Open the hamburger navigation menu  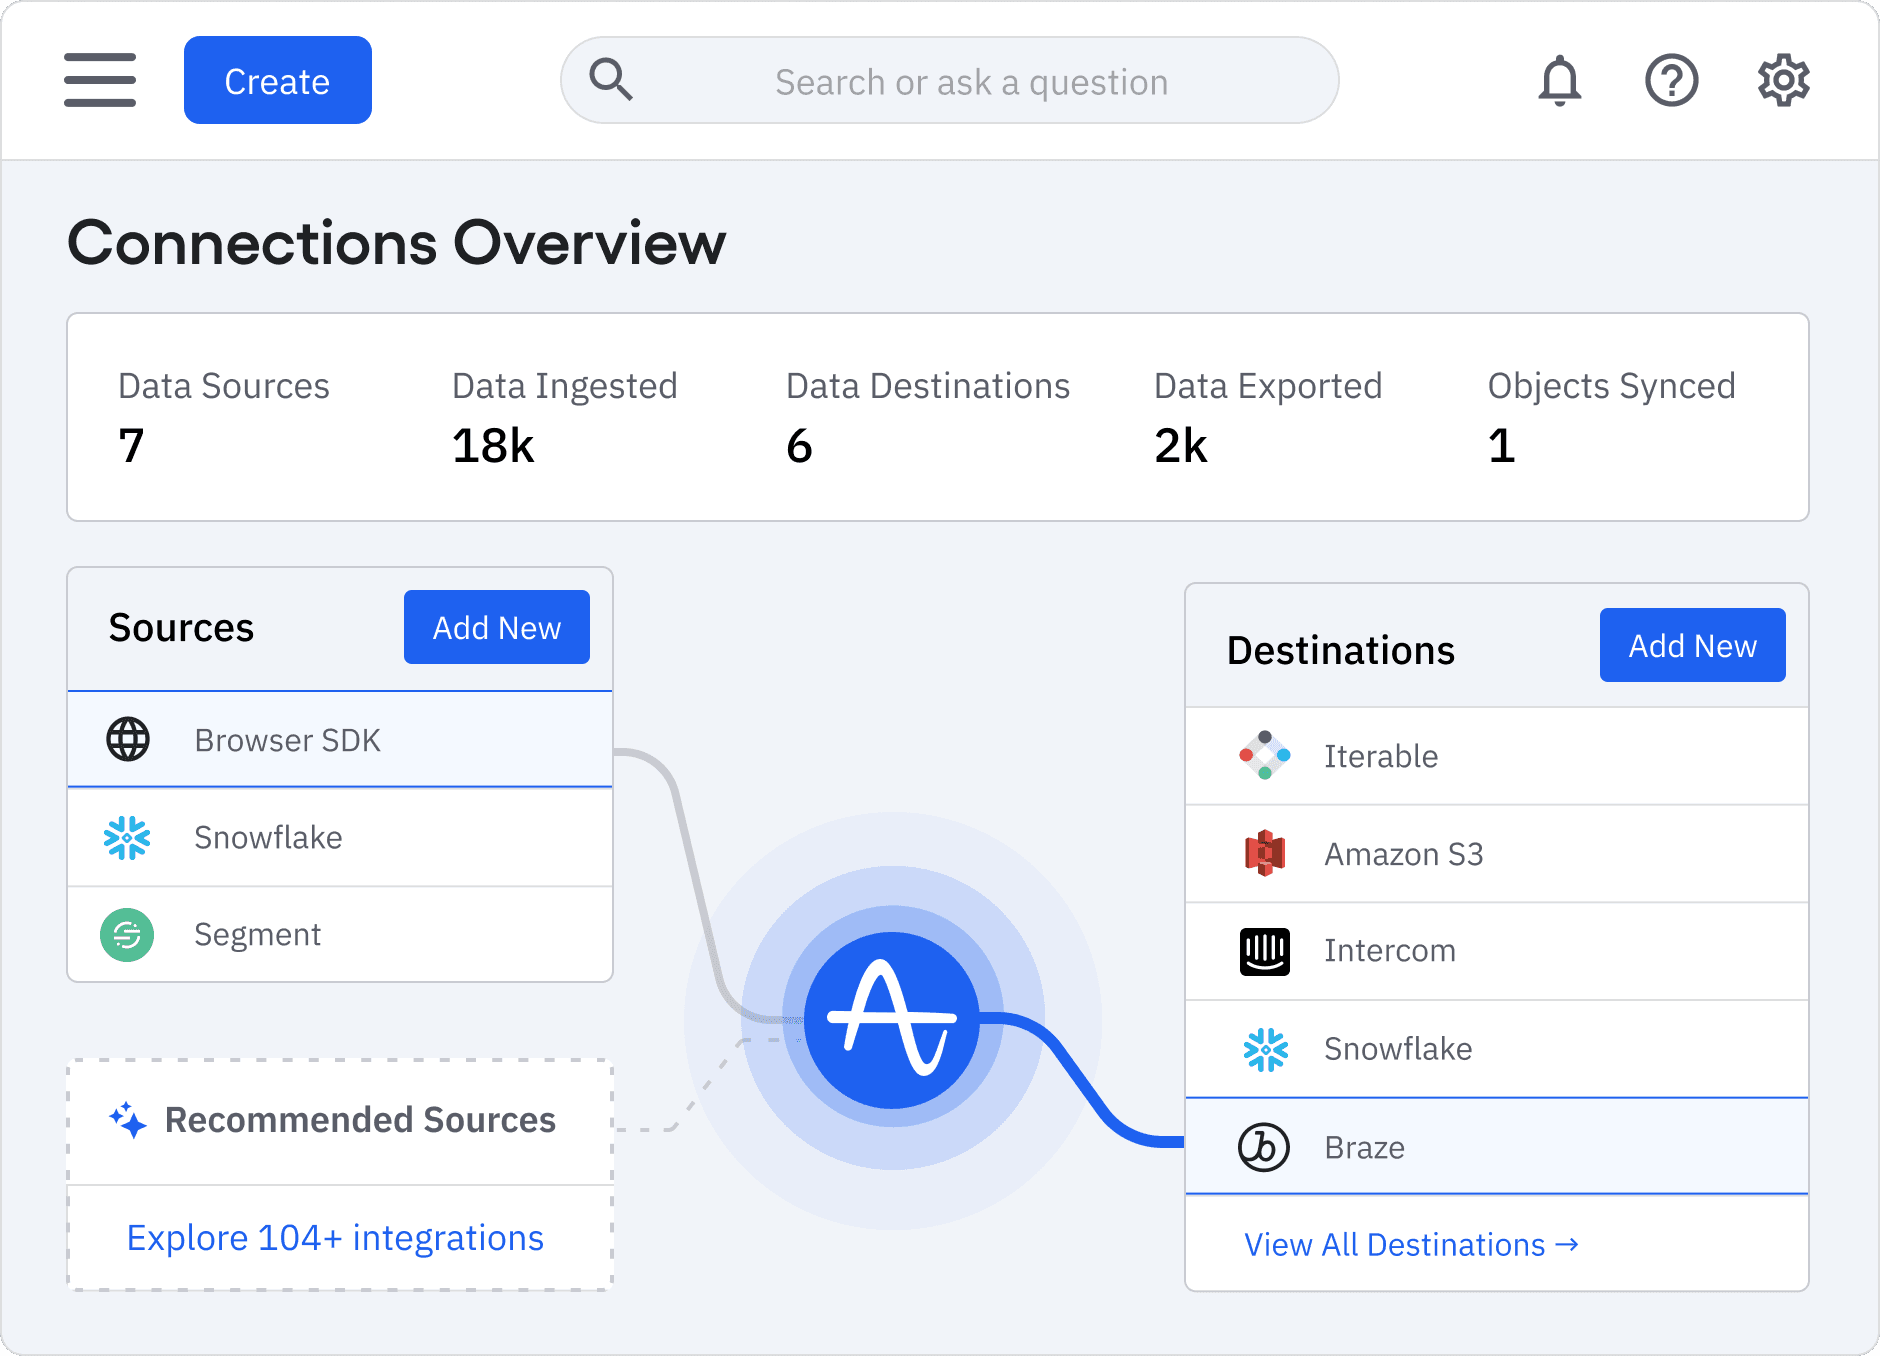point(100,80)
